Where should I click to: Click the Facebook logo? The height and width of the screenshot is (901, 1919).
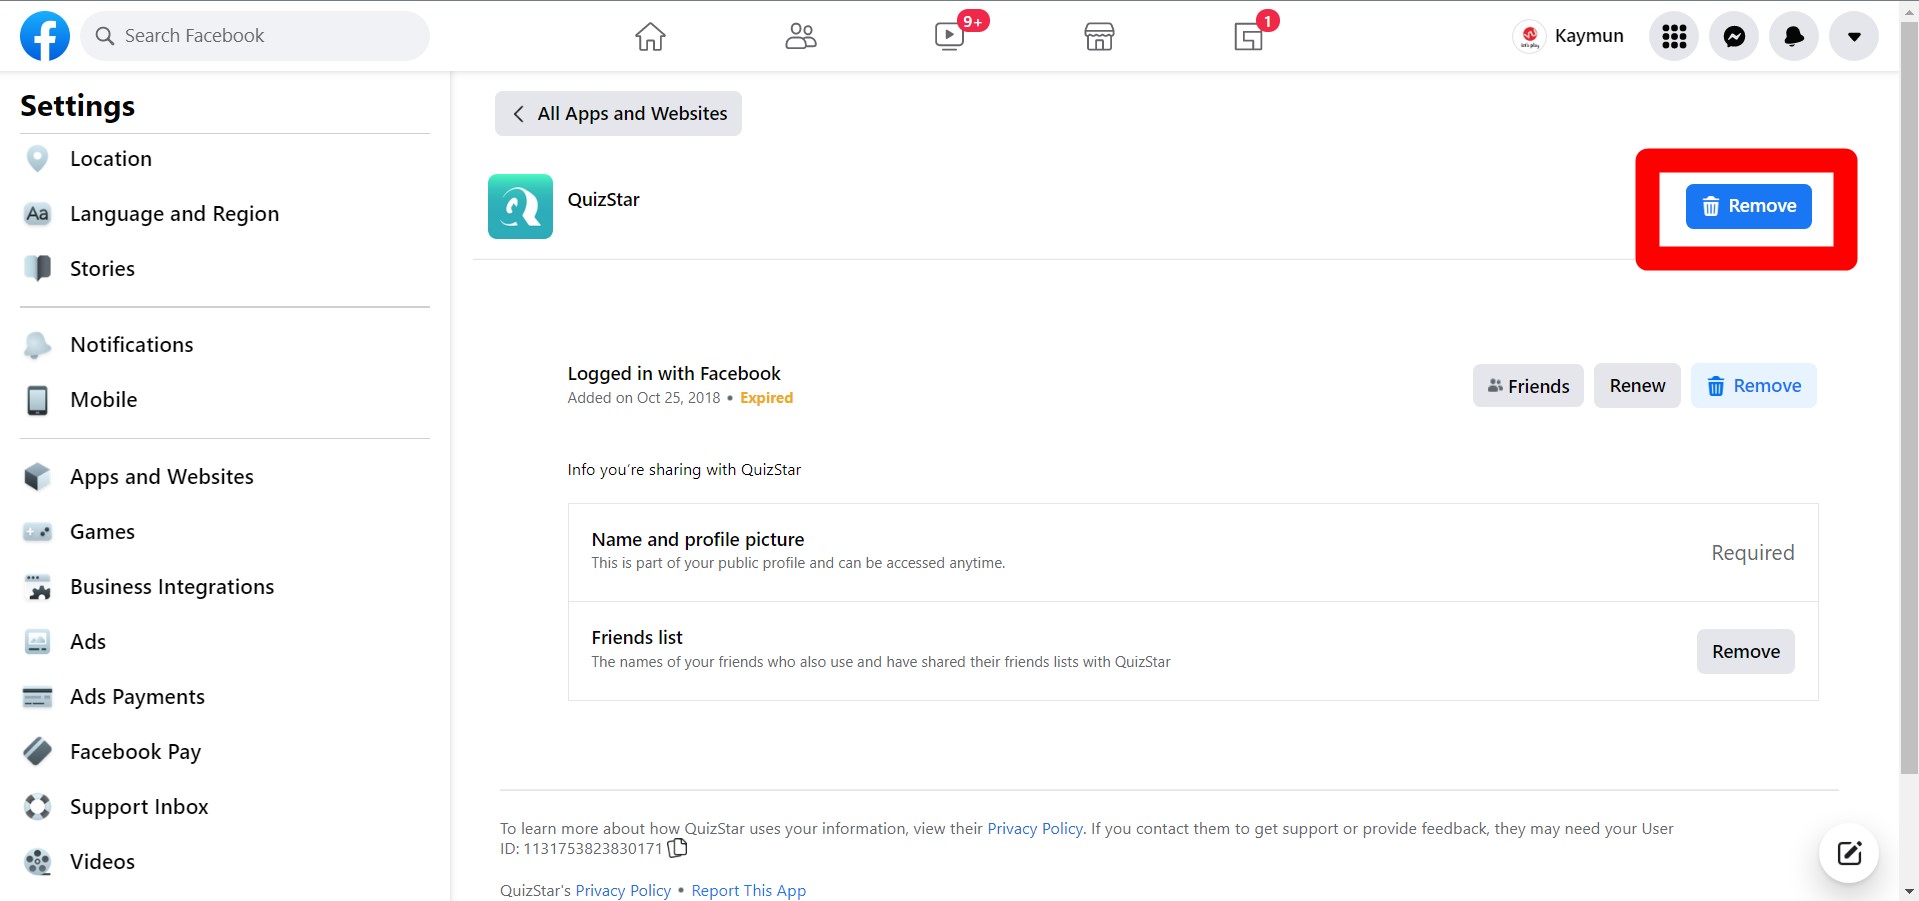point(45,36)
